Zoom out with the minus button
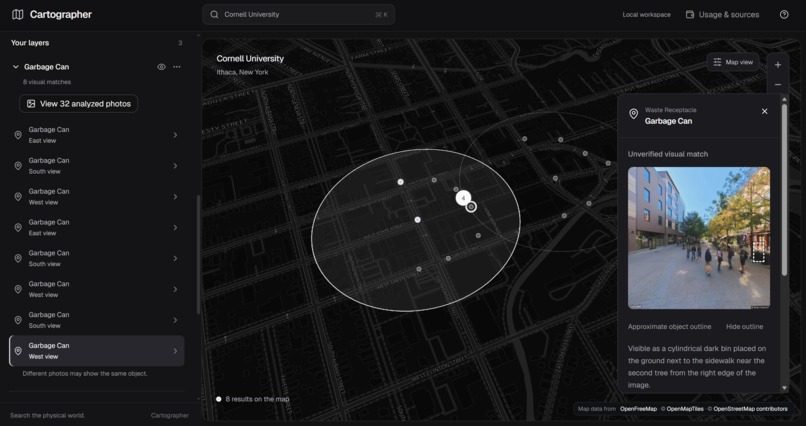 [x=778, y=84]
